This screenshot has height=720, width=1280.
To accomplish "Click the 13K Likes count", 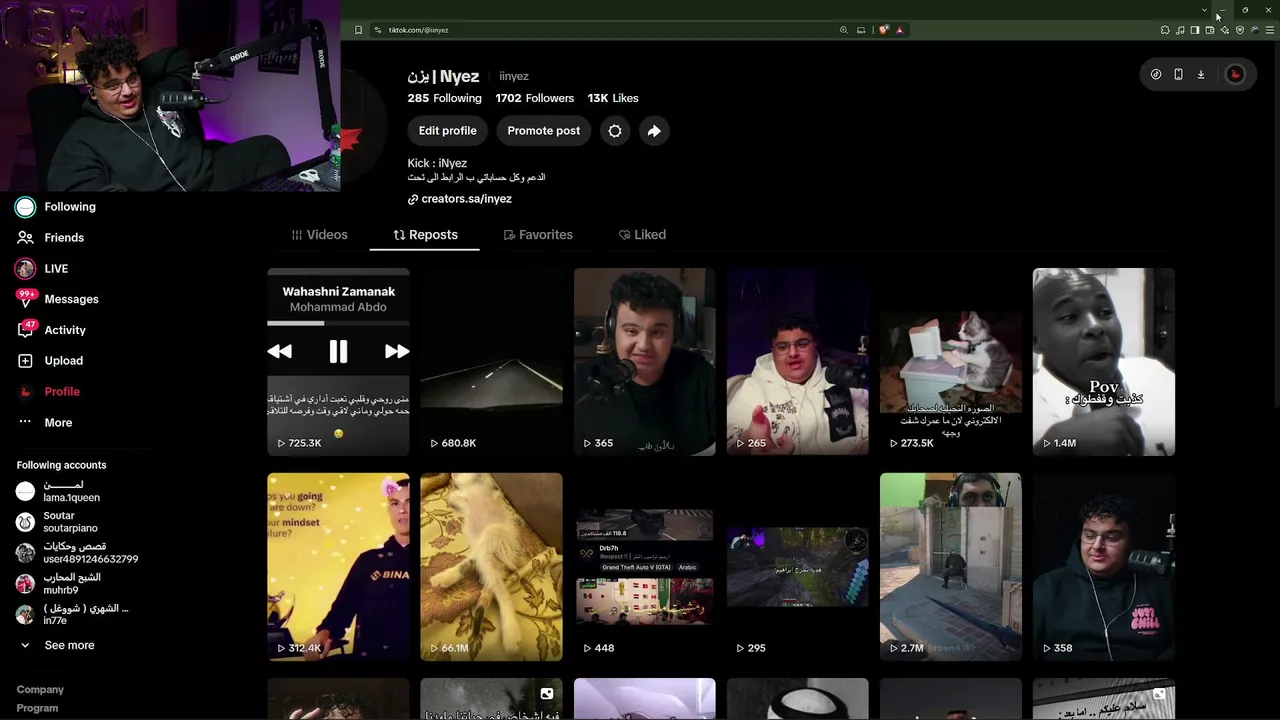I will pyautogui.click(x=613, y=98).
